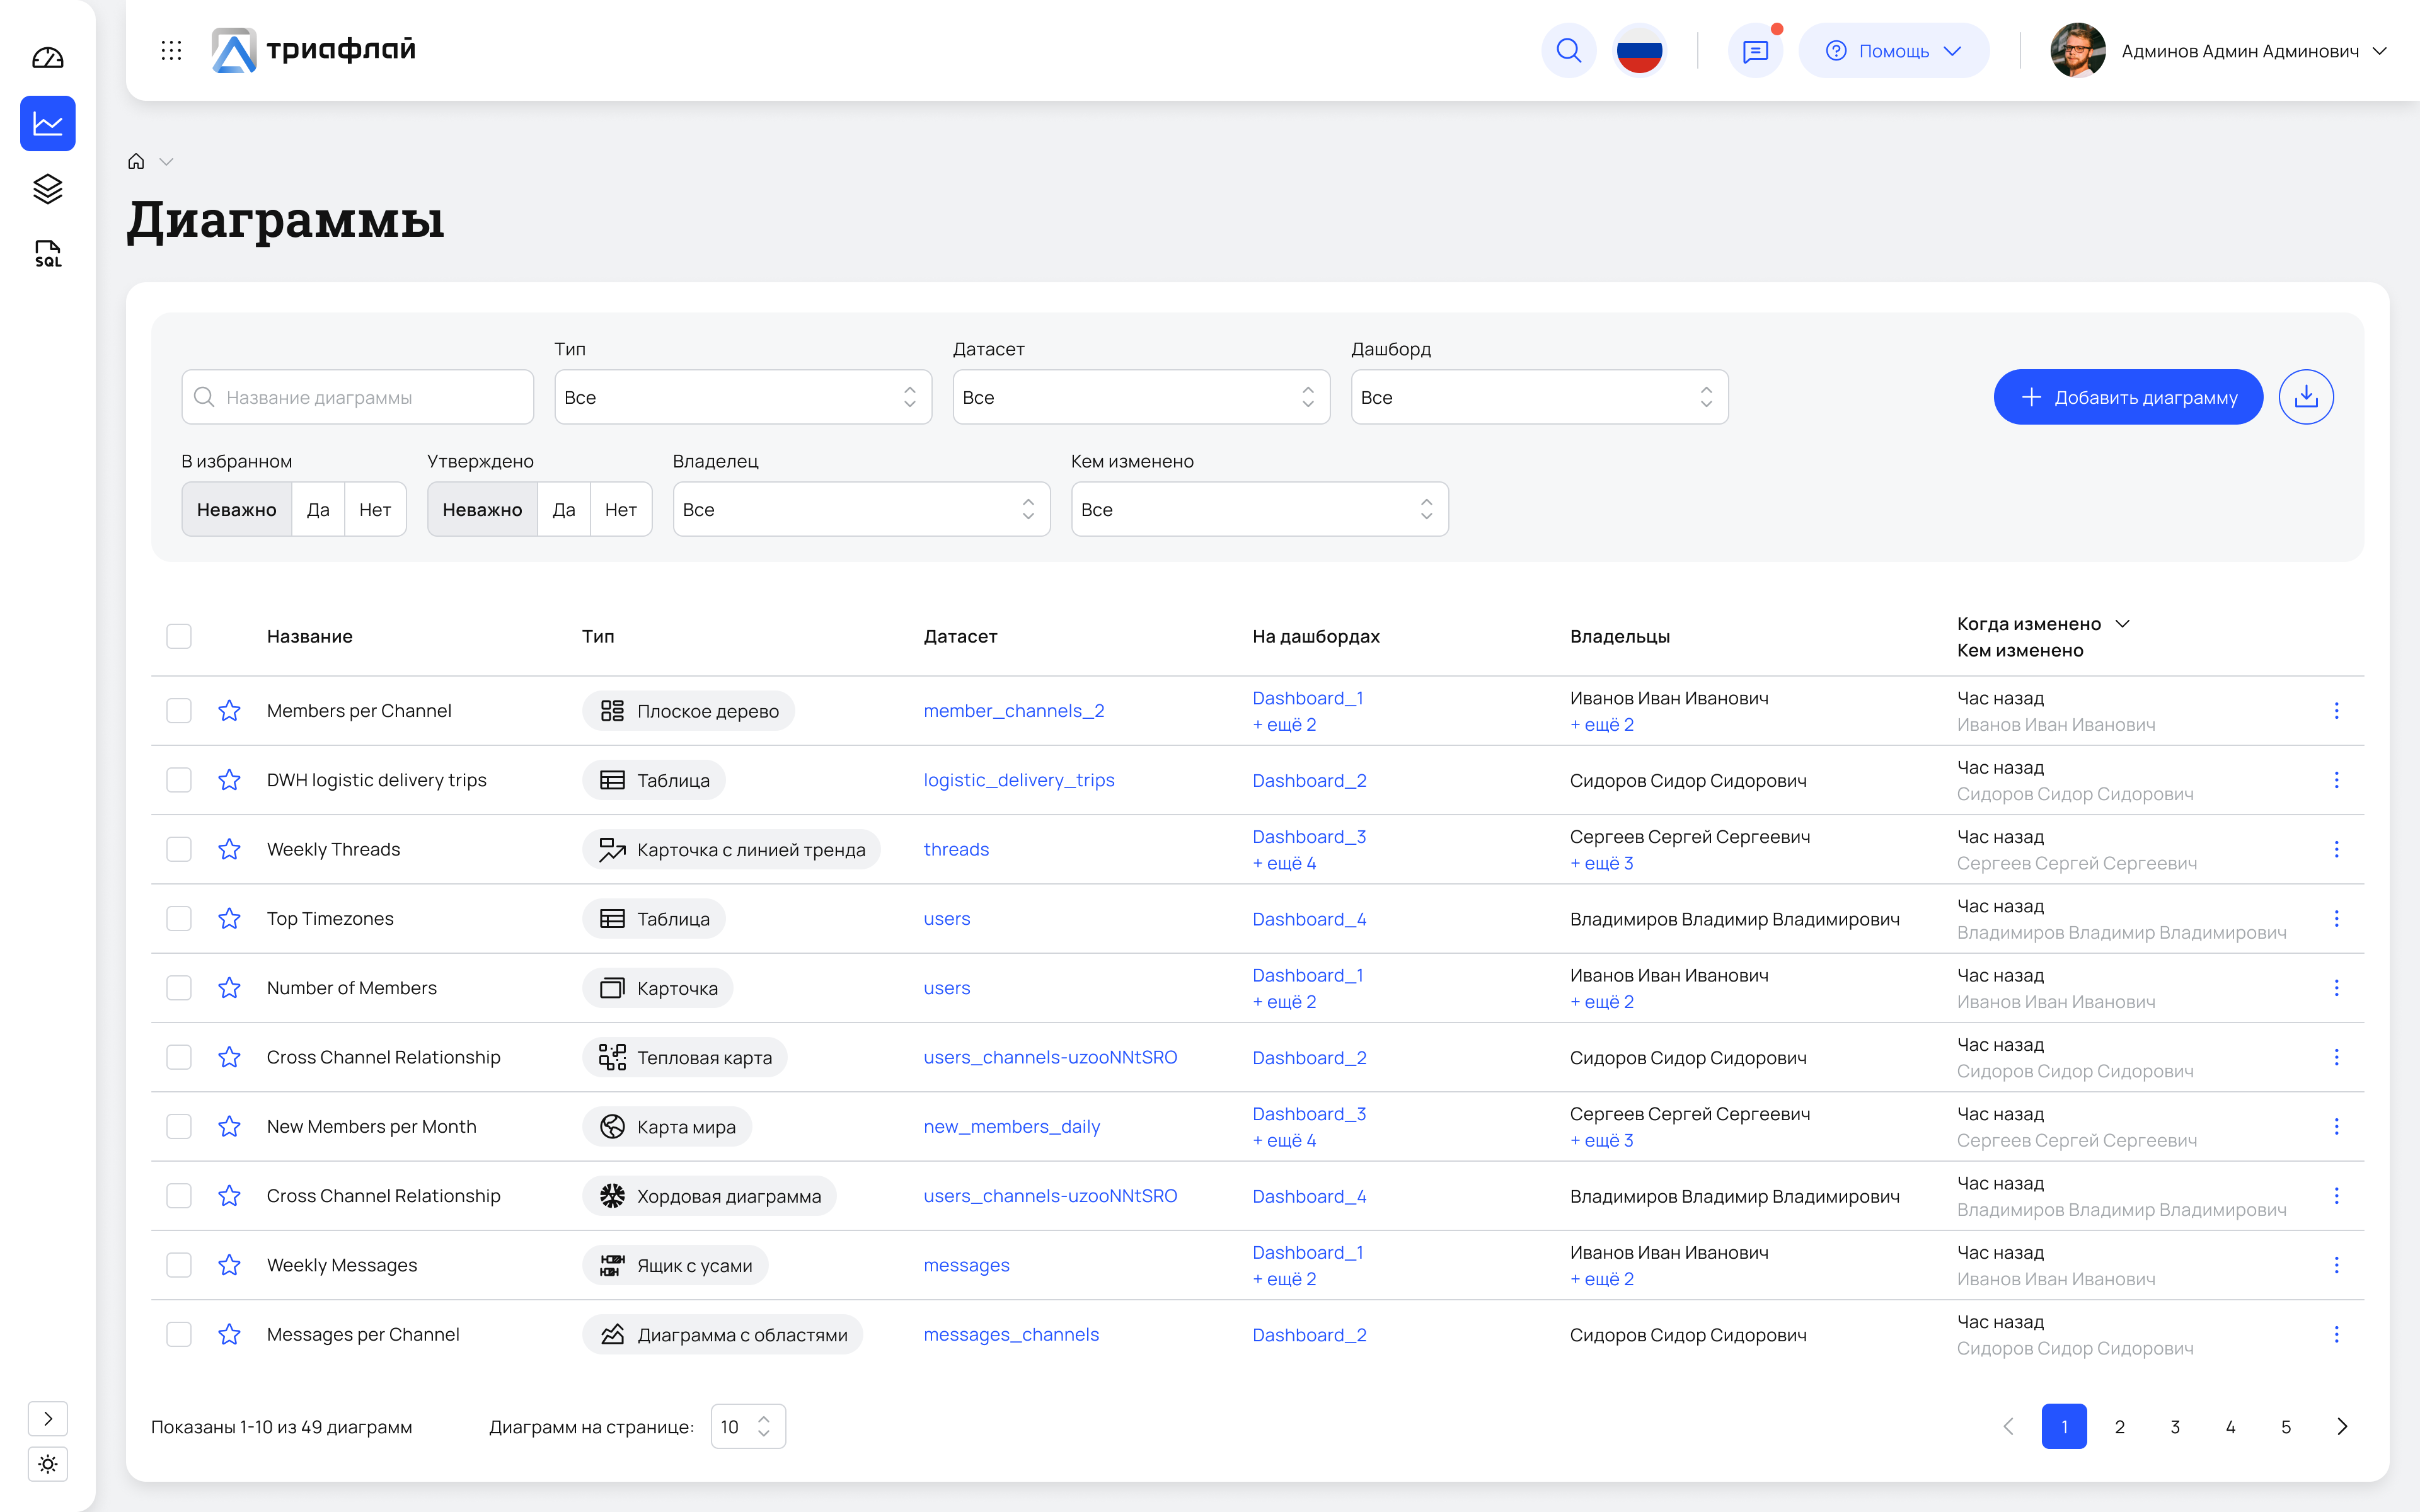Favorite the Weekly Threads row star
The width and height of the screenshot is (2420, 1512).
point(229,849)
